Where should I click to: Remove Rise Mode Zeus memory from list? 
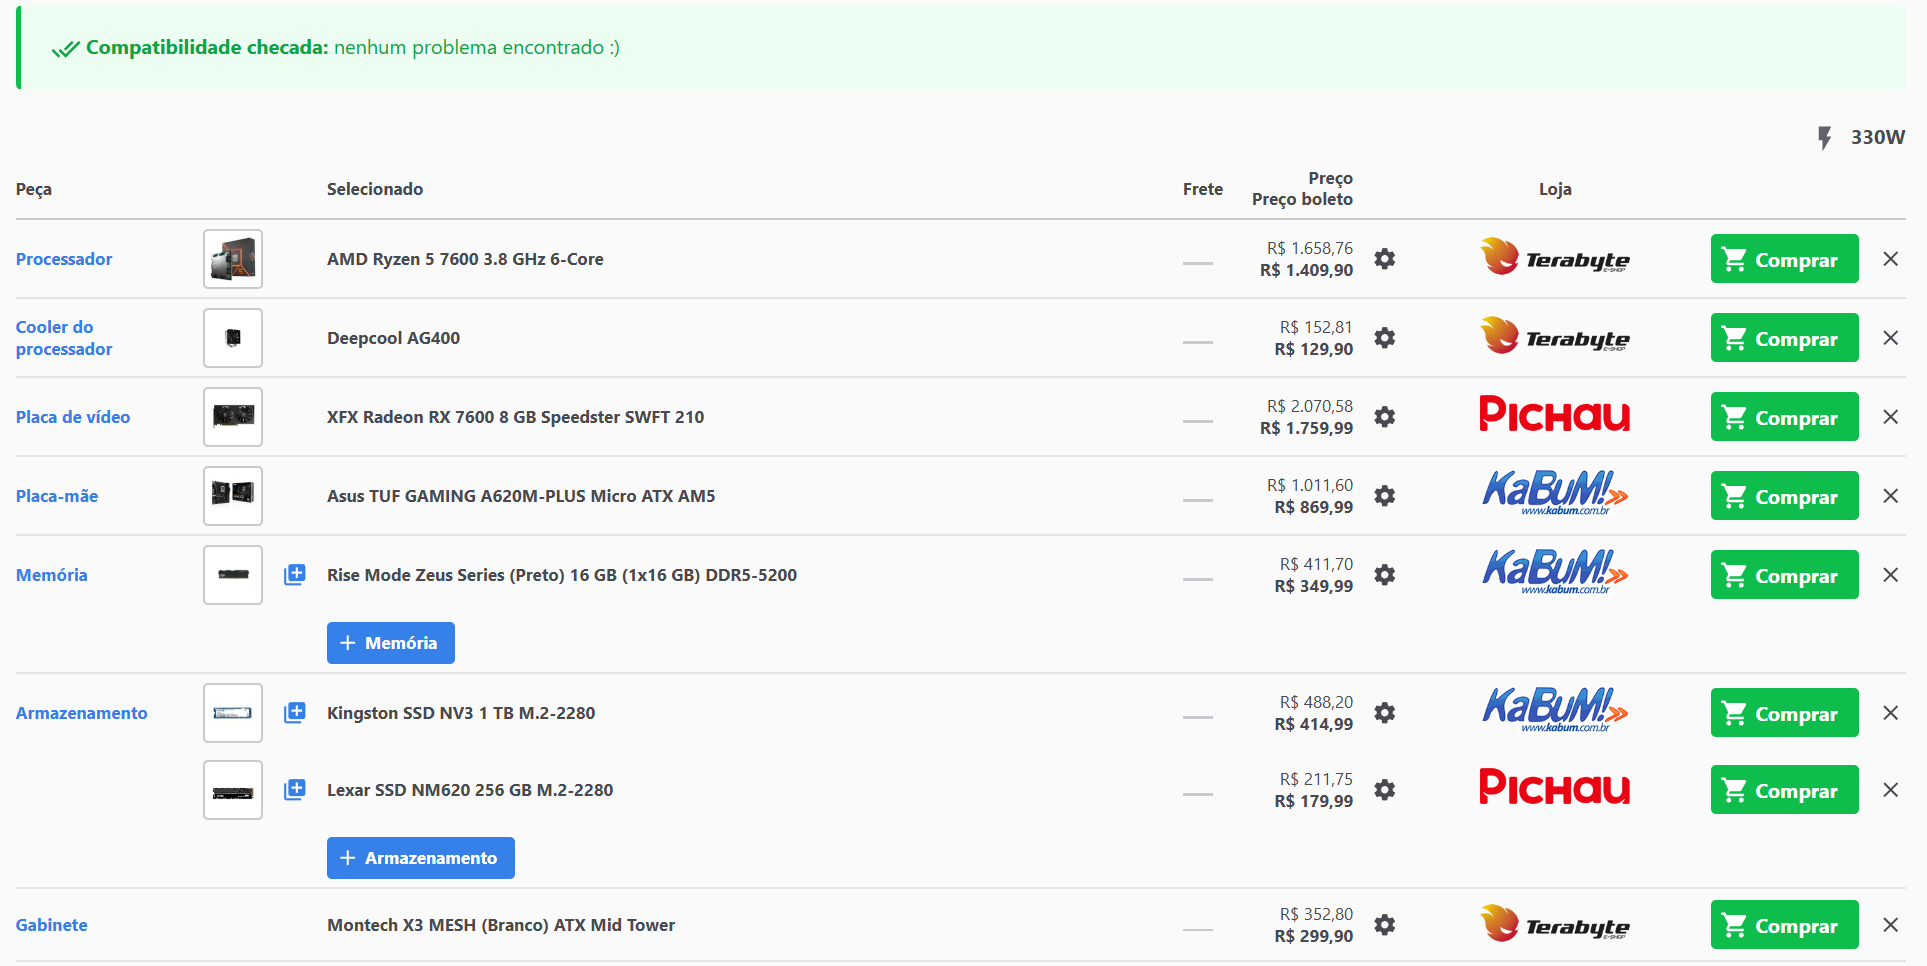(1890, 575)
